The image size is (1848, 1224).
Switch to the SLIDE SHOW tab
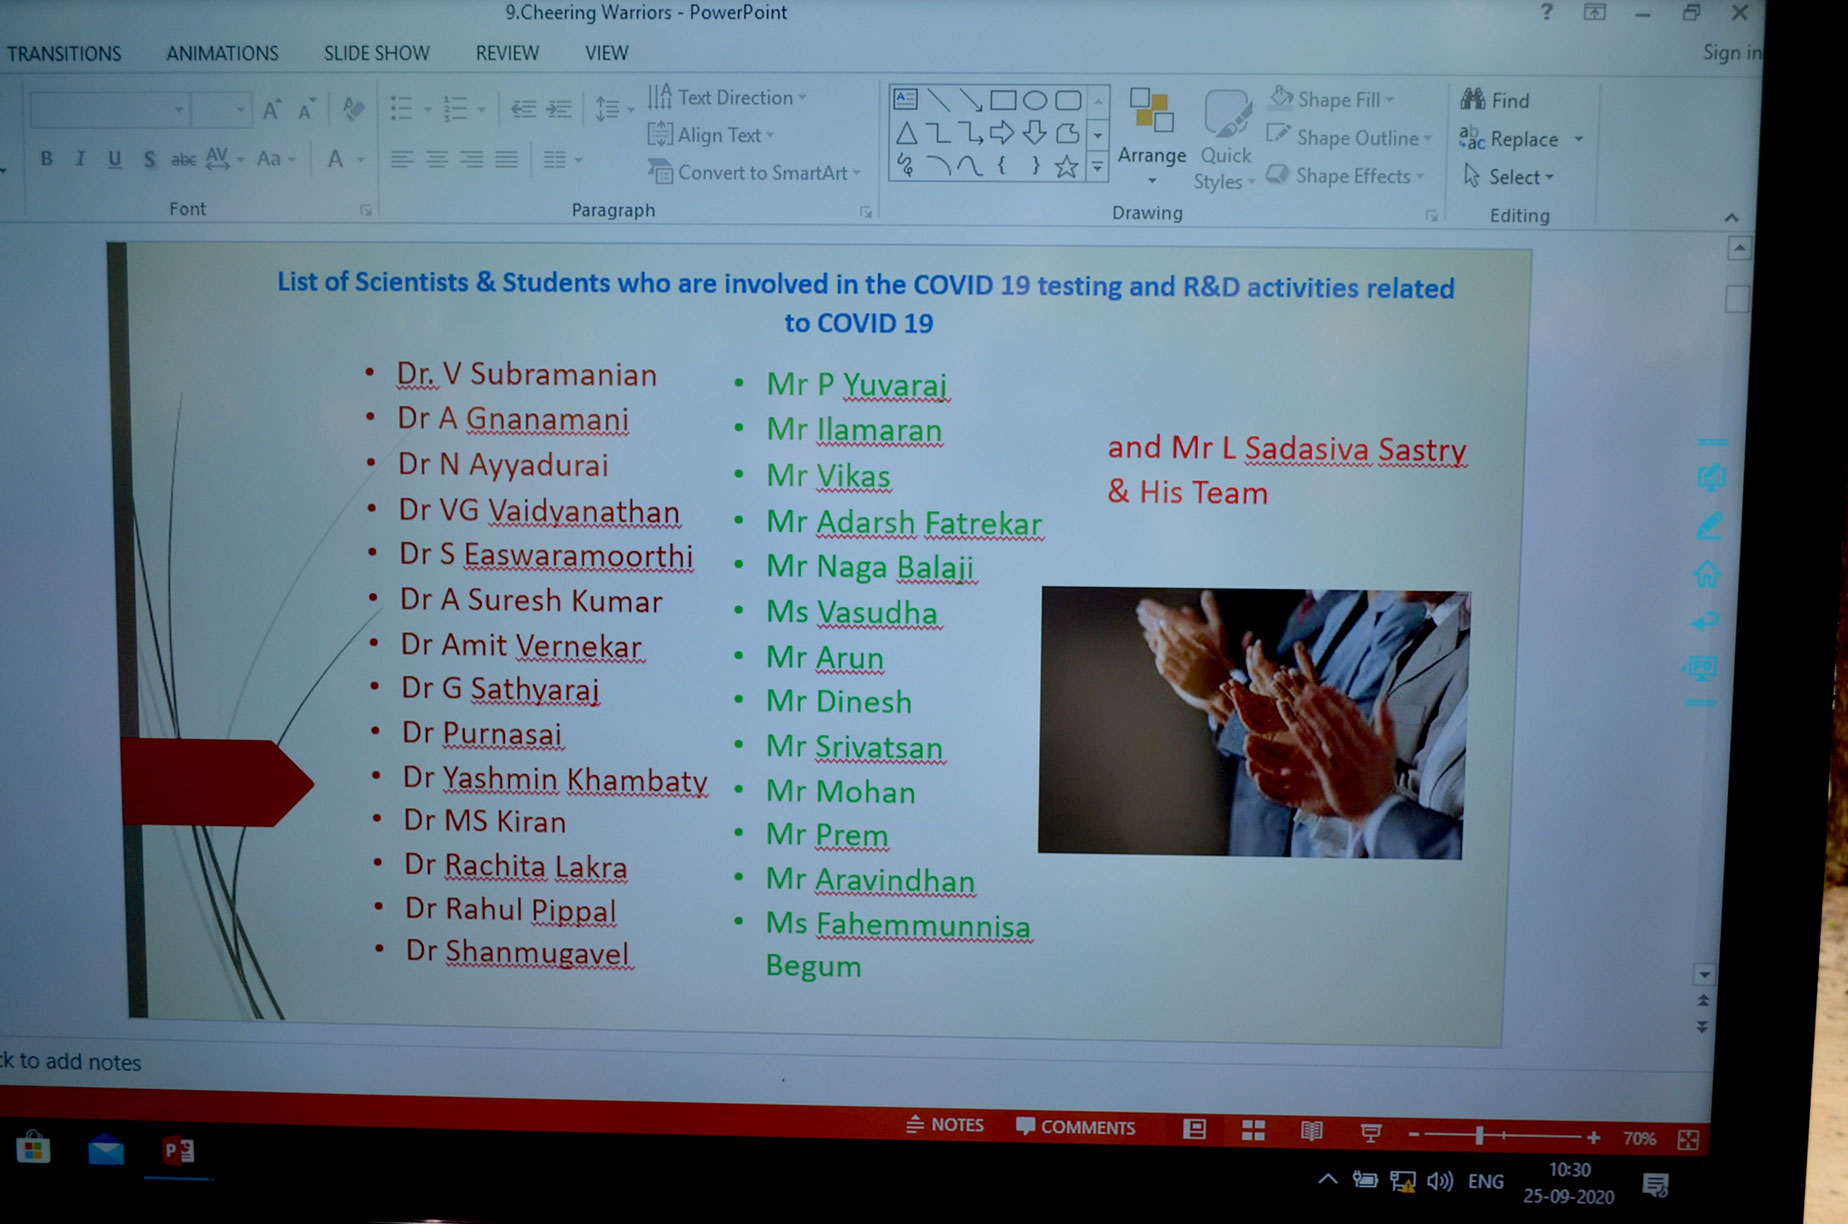coord(376,53)
